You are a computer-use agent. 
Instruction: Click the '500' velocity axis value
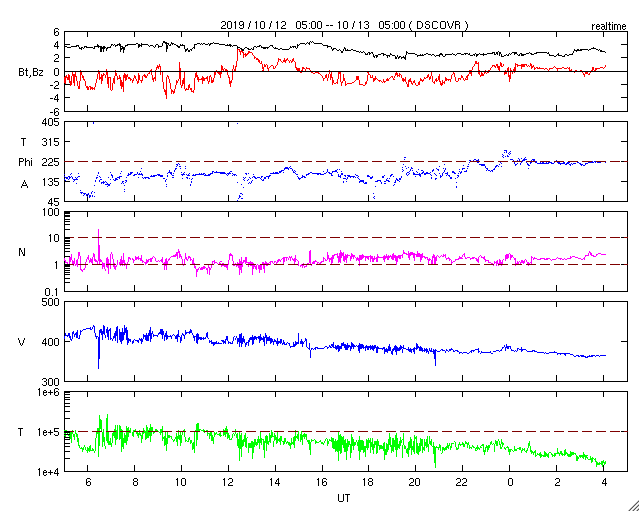pyautogui.click(x=51, y=302)
